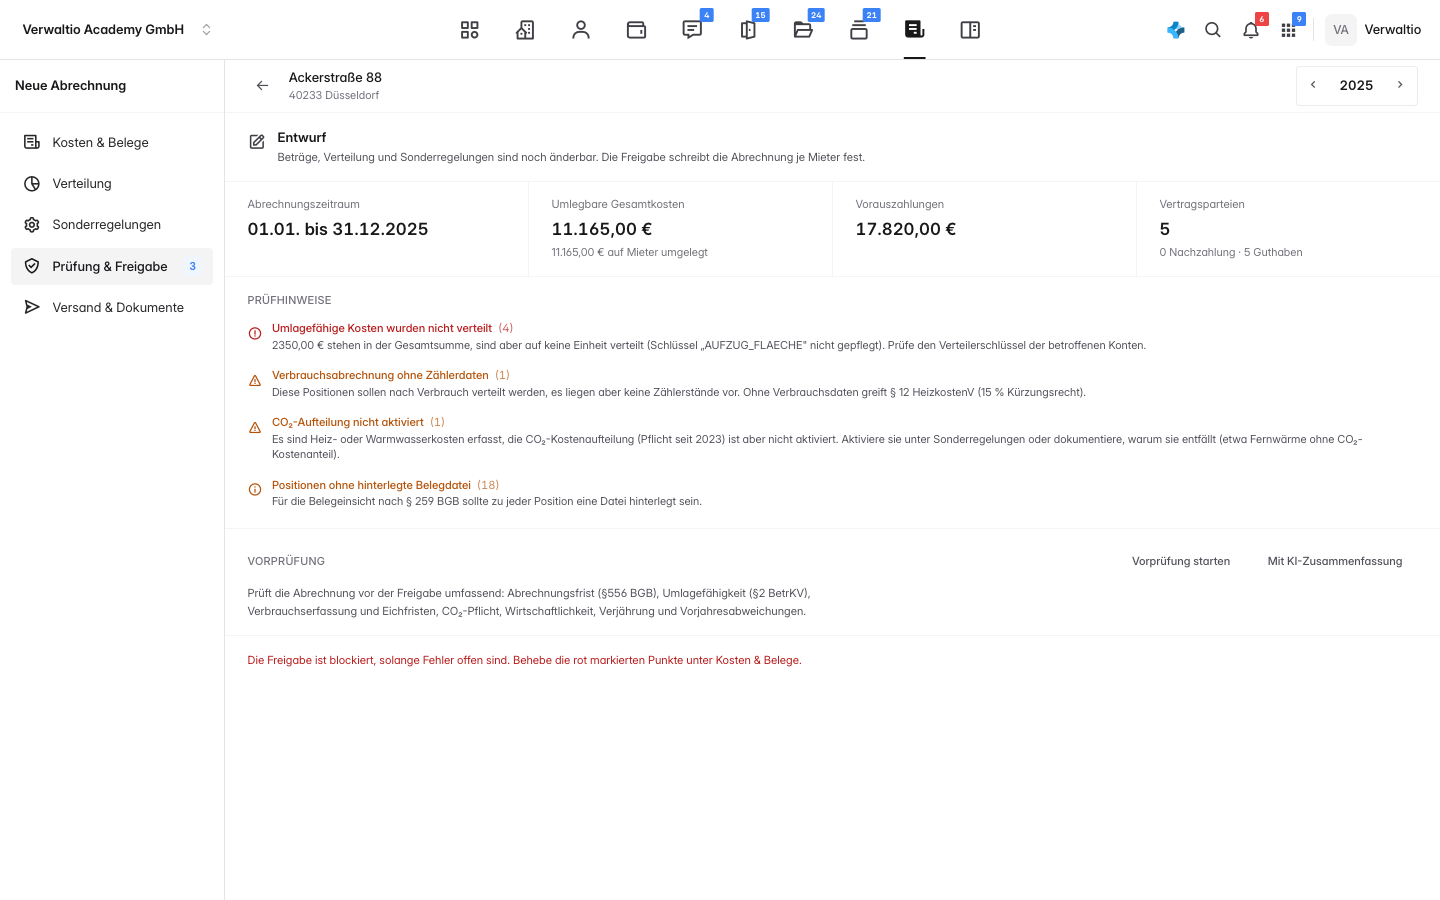
Task: Open hint Verbrauchsabrechnung ohne Zählerdaten
Action: (x=380, y=375)
